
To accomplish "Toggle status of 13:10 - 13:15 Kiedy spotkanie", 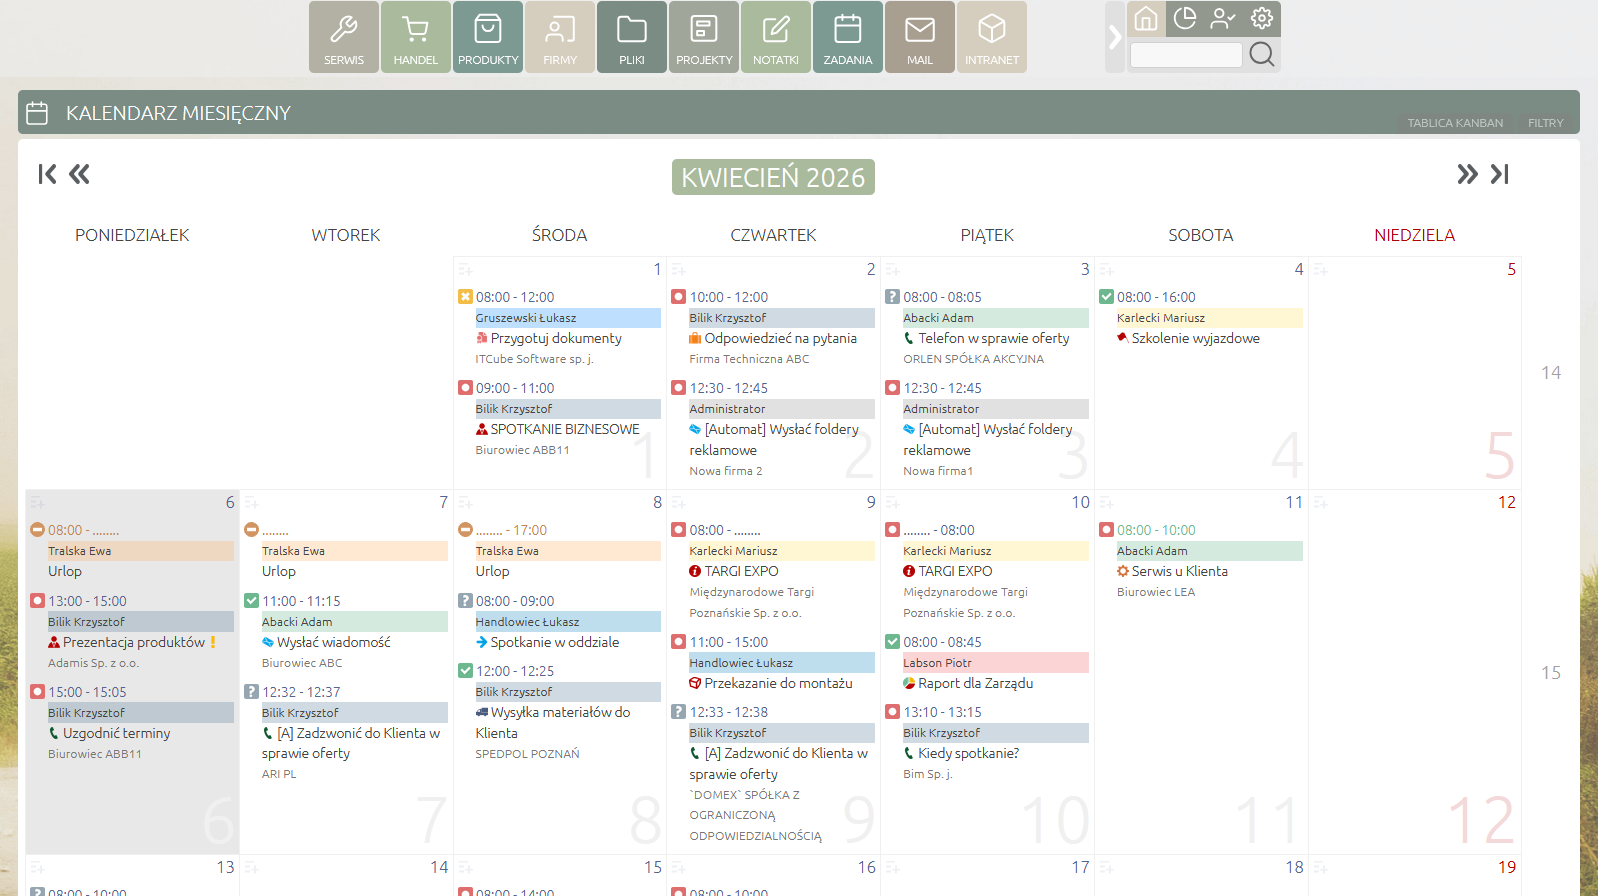I will click(893, 712).
